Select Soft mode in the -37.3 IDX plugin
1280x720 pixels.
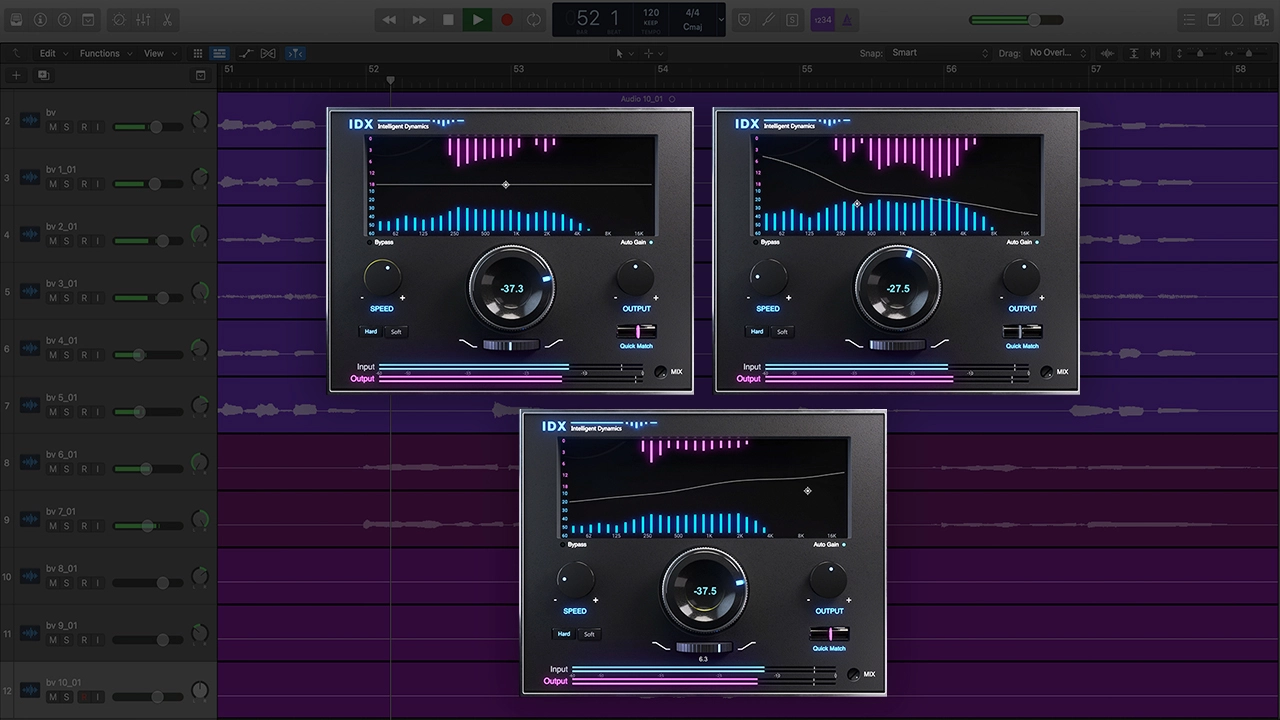(396, 331)
